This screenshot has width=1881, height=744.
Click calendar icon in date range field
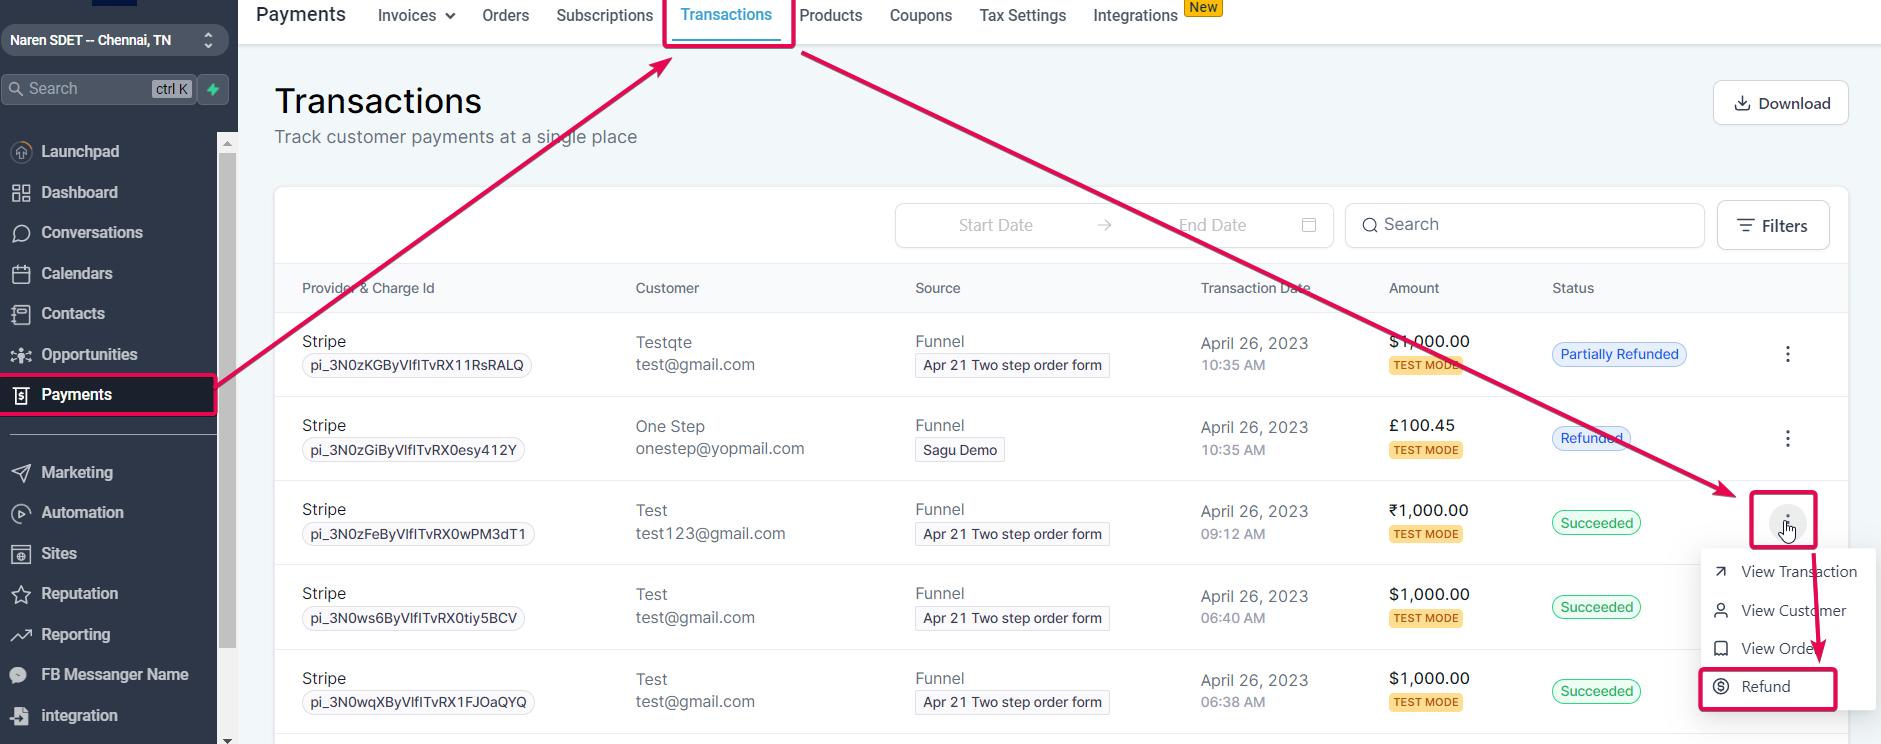coord(1308,225)
